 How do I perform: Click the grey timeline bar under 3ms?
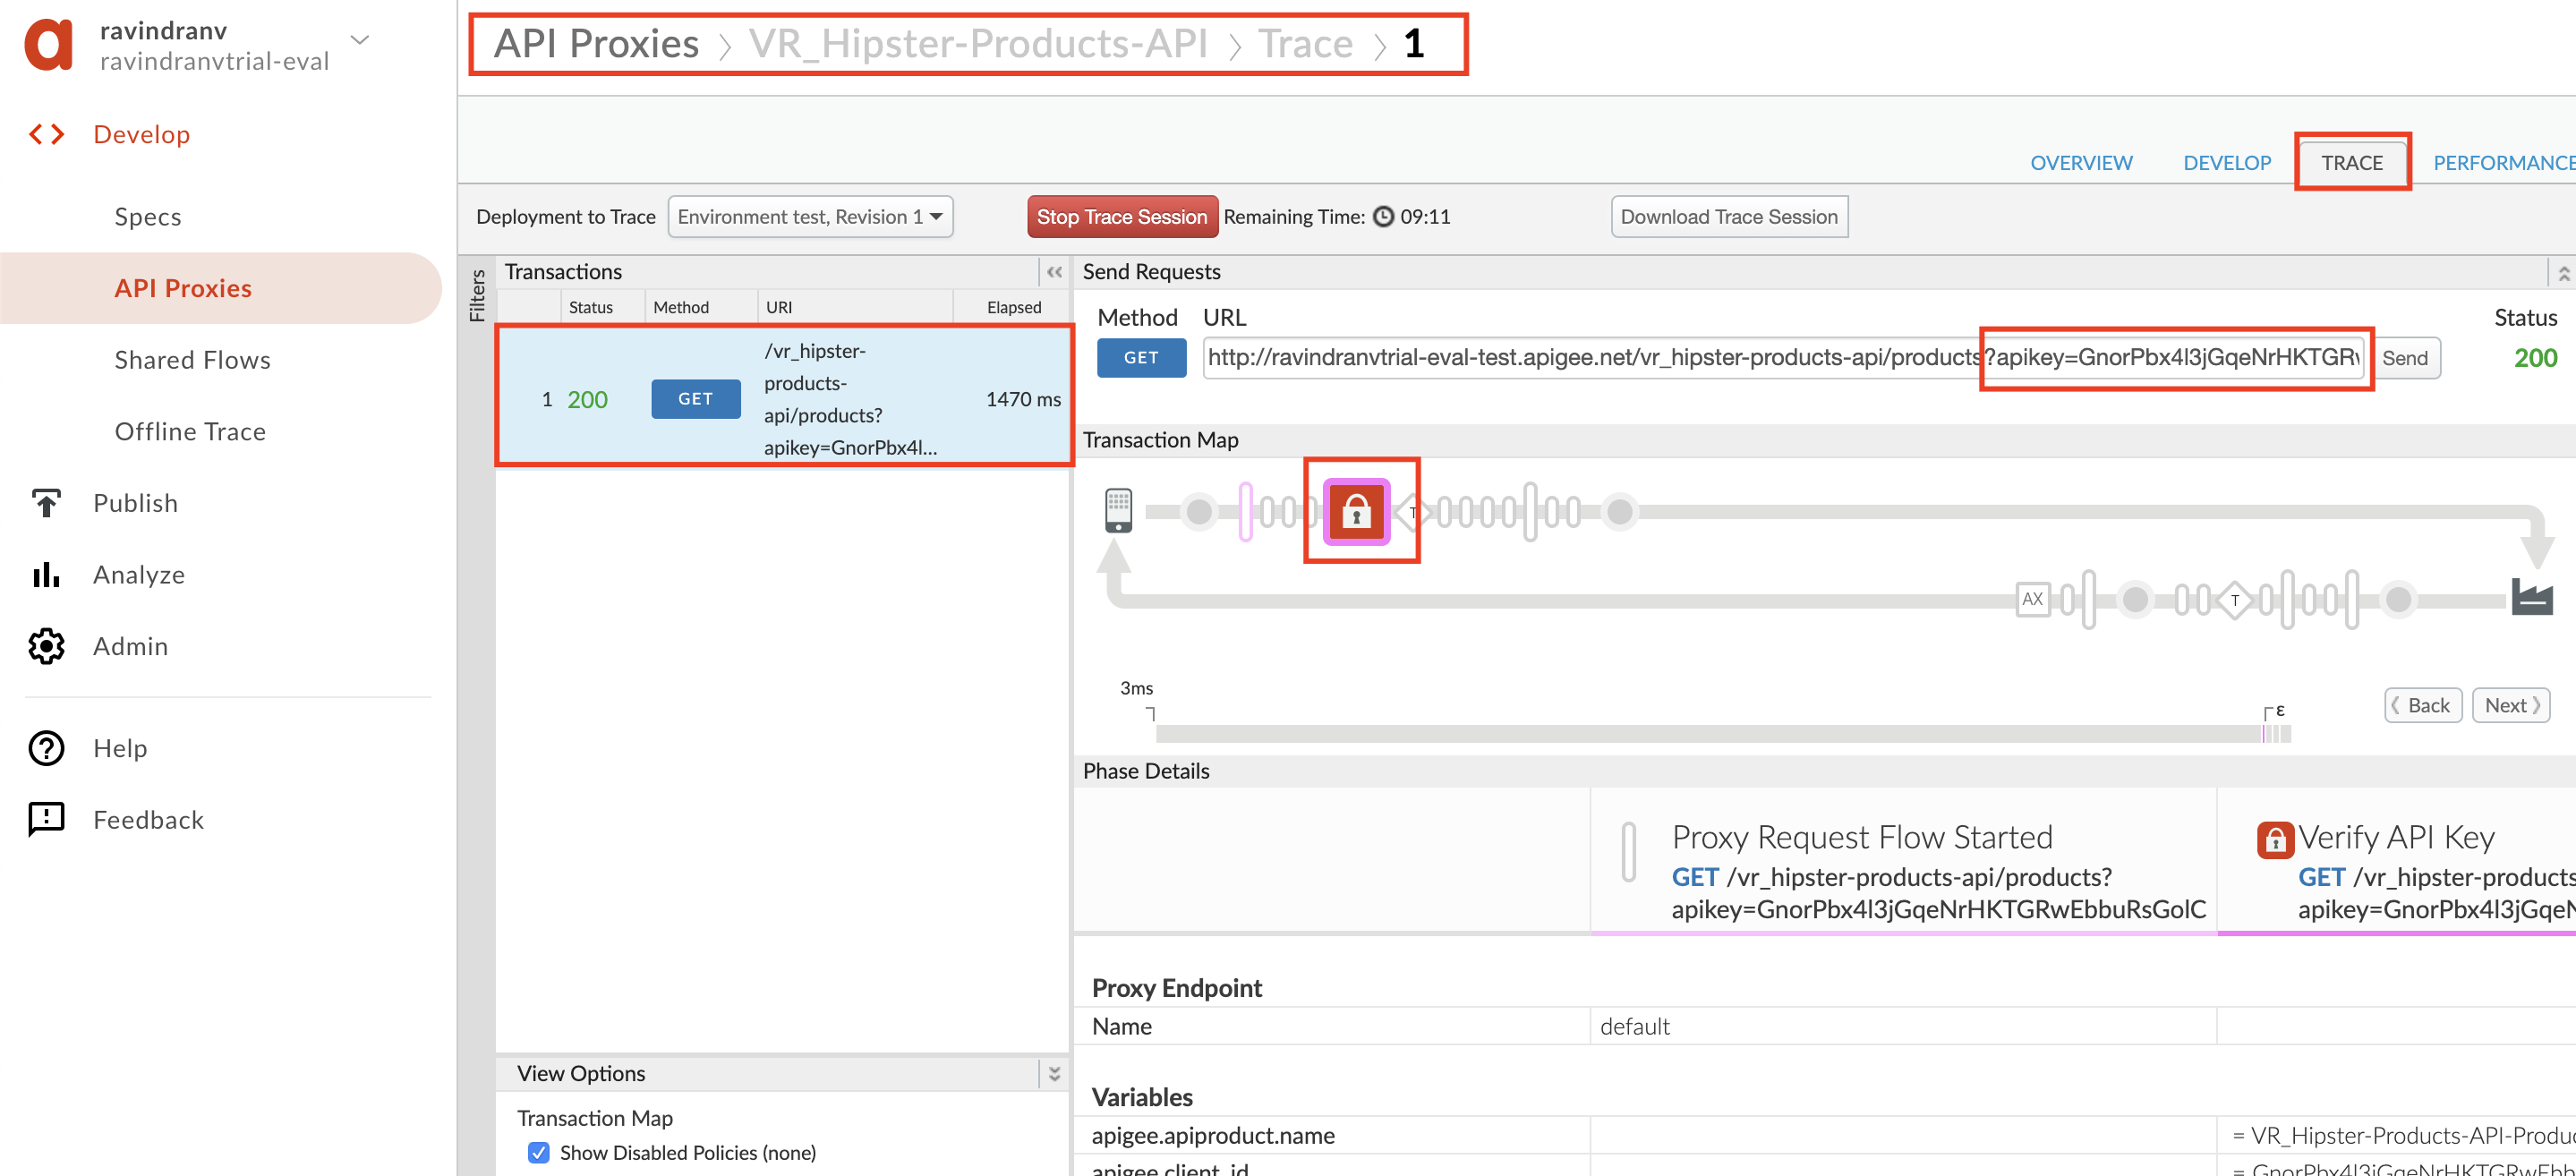[x=1708, y=734]
